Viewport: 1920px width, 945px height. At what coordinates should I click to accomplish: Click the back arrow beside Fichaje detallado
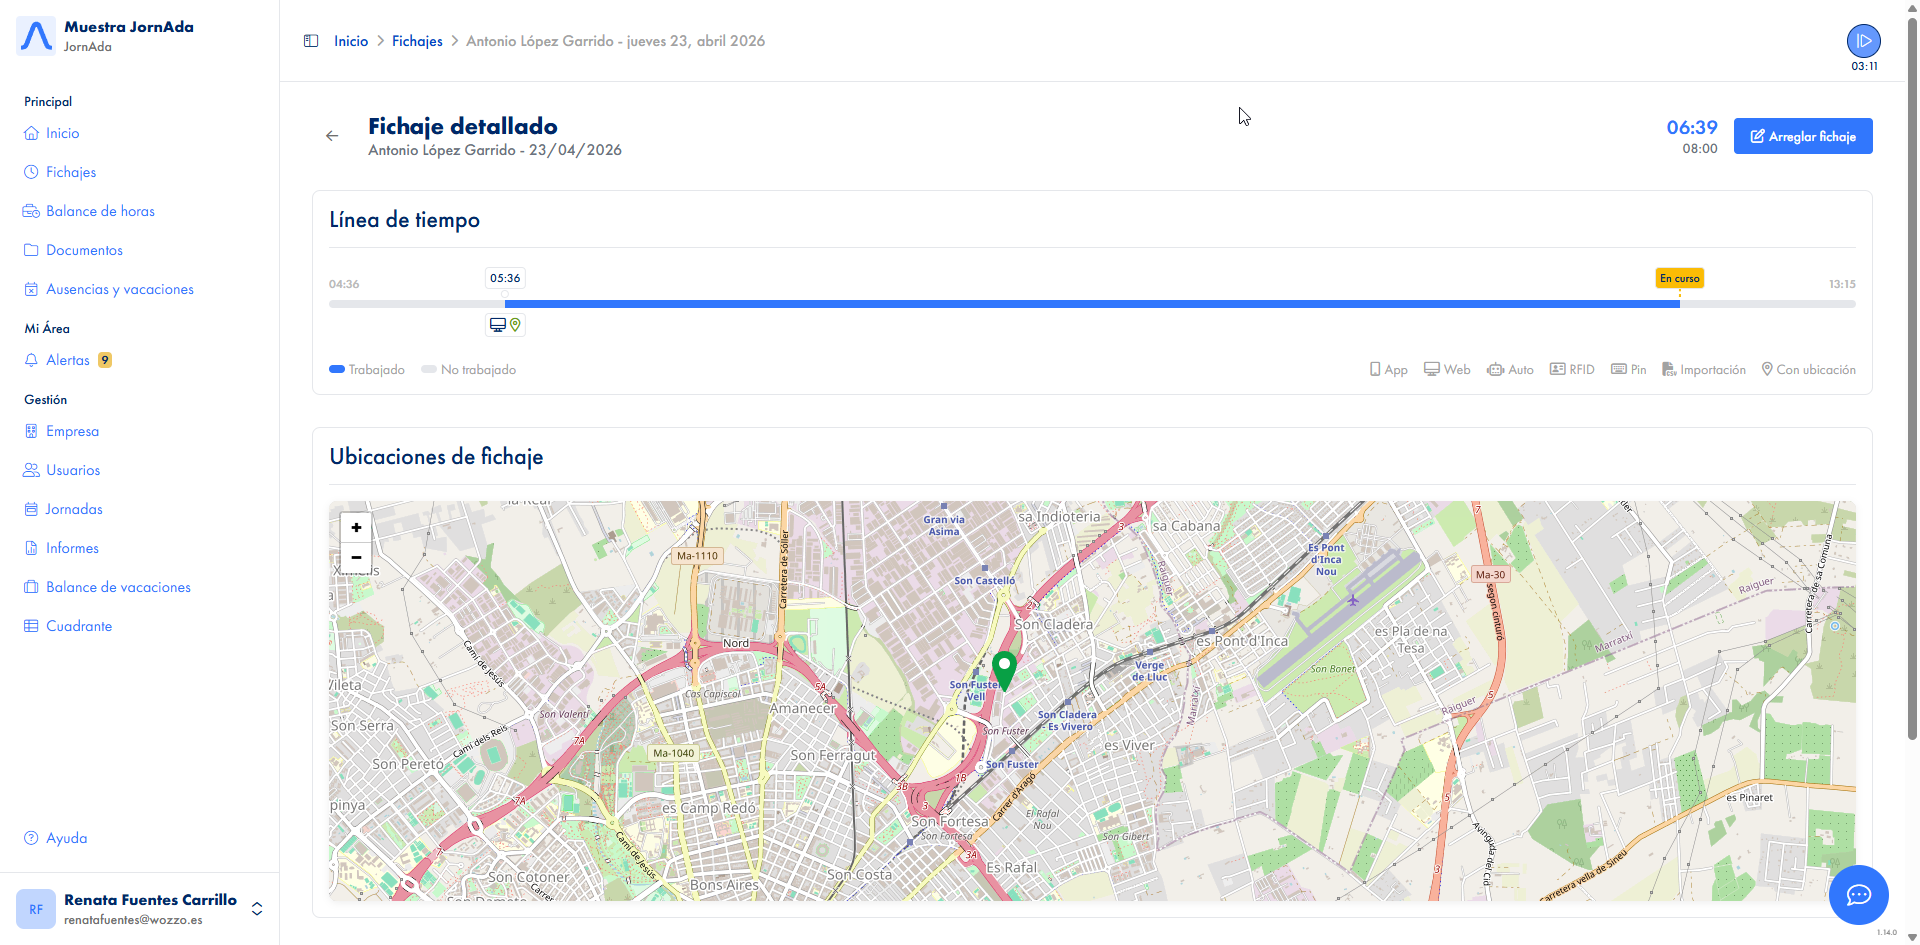[332, 136]
